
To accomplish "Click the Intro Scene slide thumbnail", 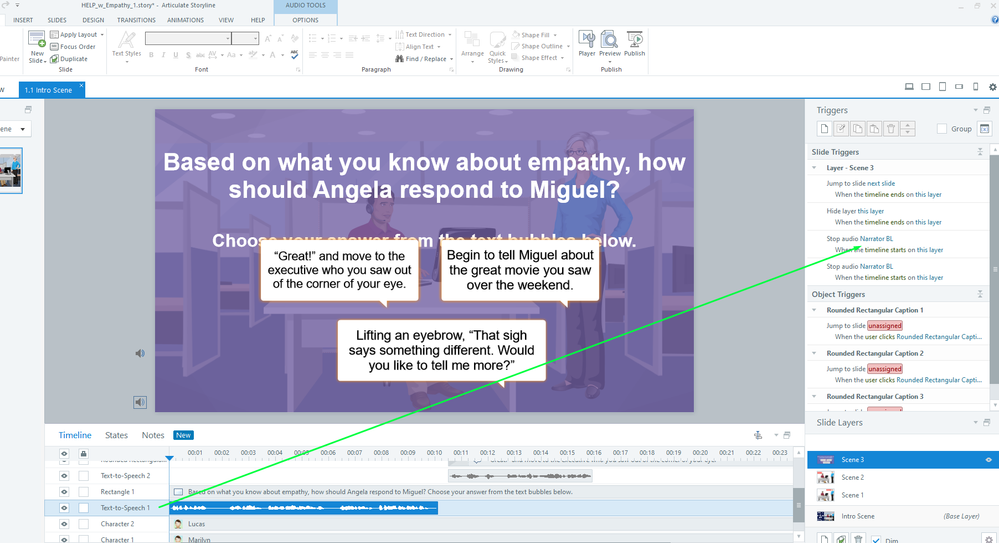I will 10,170.
